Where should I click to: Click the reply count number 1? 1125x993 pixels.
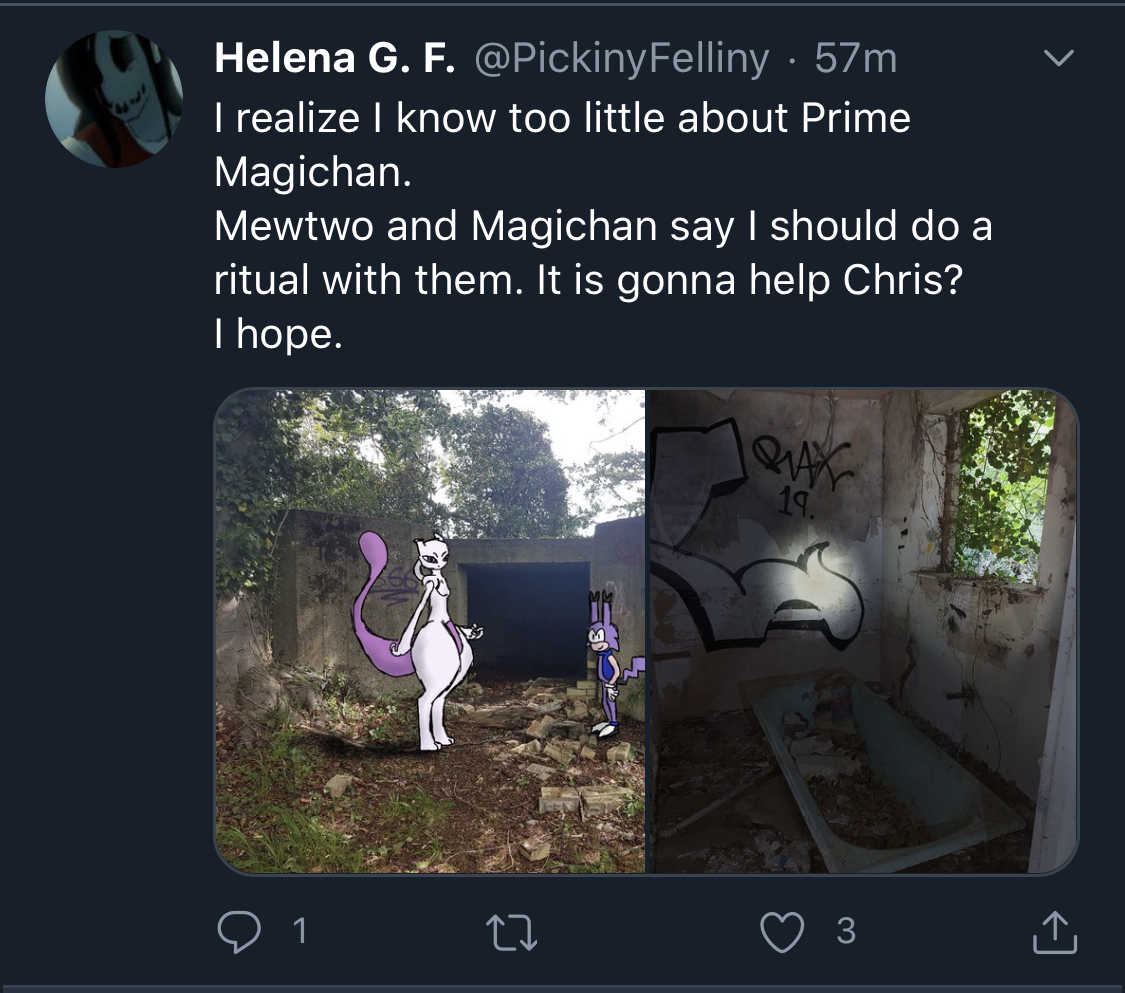pos(300,931)
